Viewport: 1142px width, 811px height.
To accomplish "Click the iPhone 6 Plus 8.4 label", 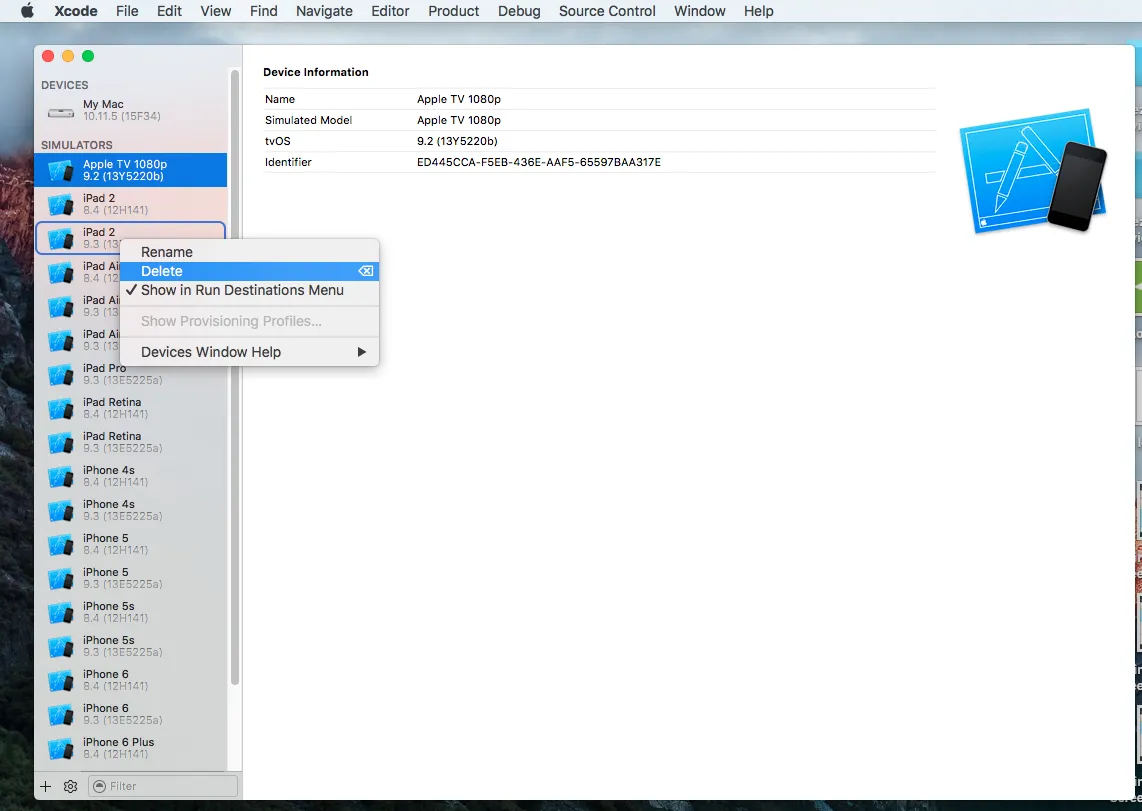I will (118, 748).
